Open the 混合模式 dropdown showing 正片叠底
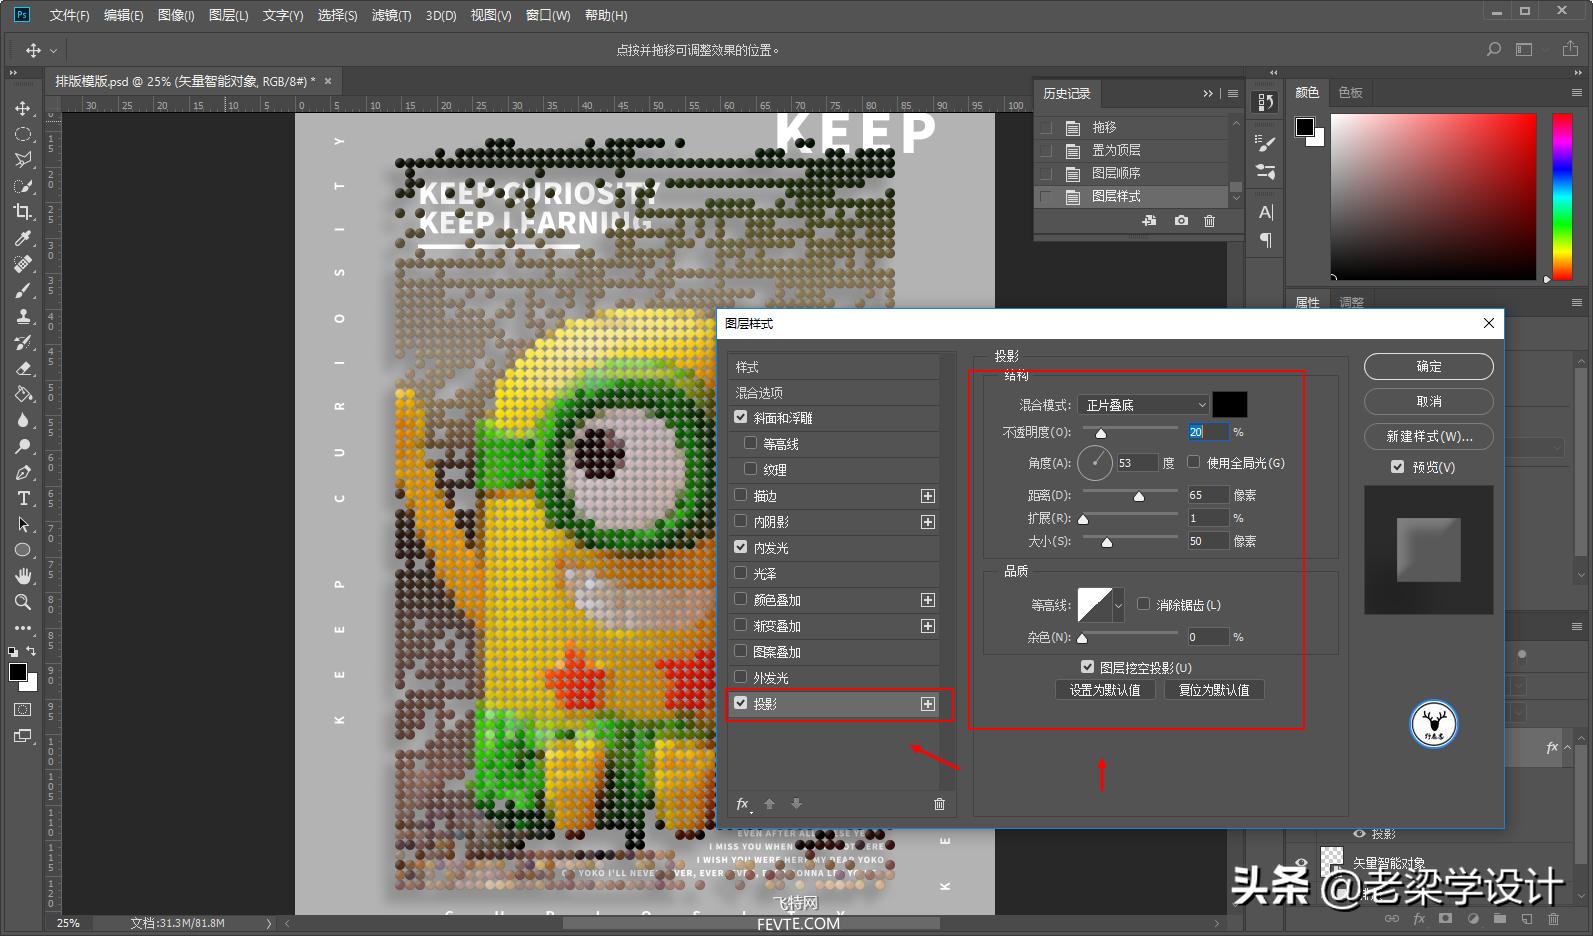 pyautogui.click(x=1144, y=405)
